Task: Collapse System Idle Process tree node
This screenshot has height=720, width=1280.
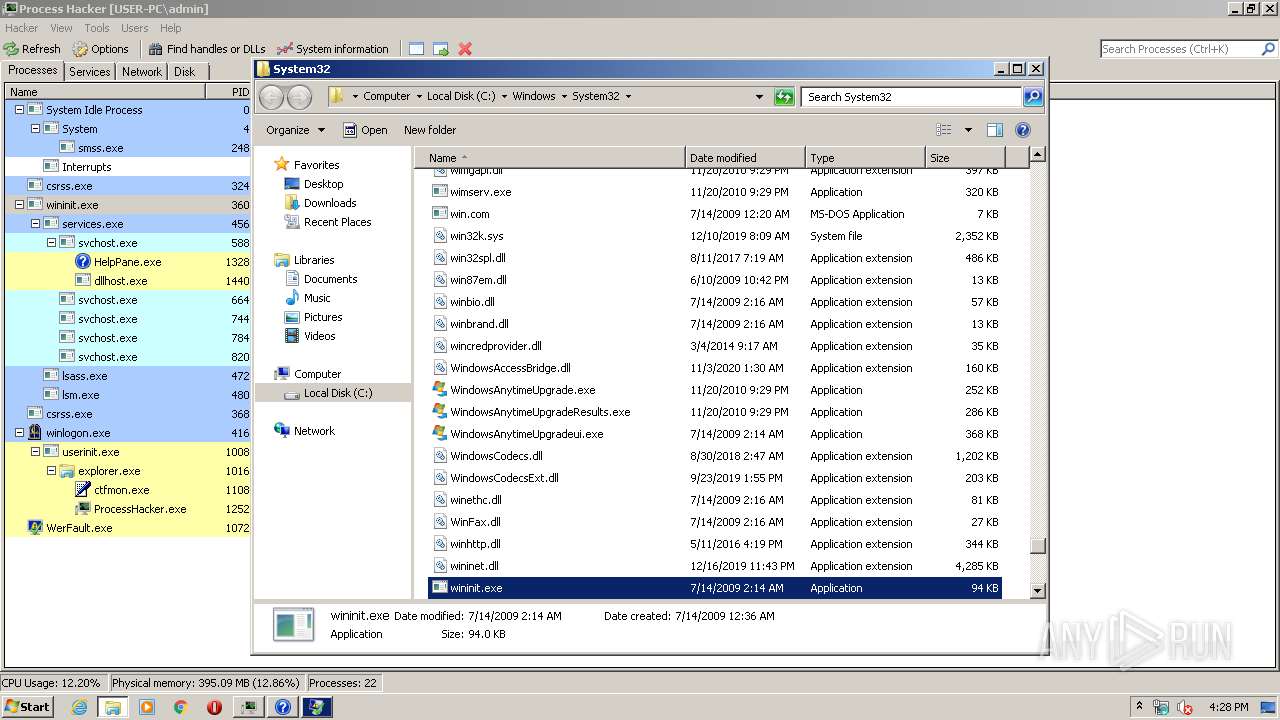Action: (x=19, y=110)
